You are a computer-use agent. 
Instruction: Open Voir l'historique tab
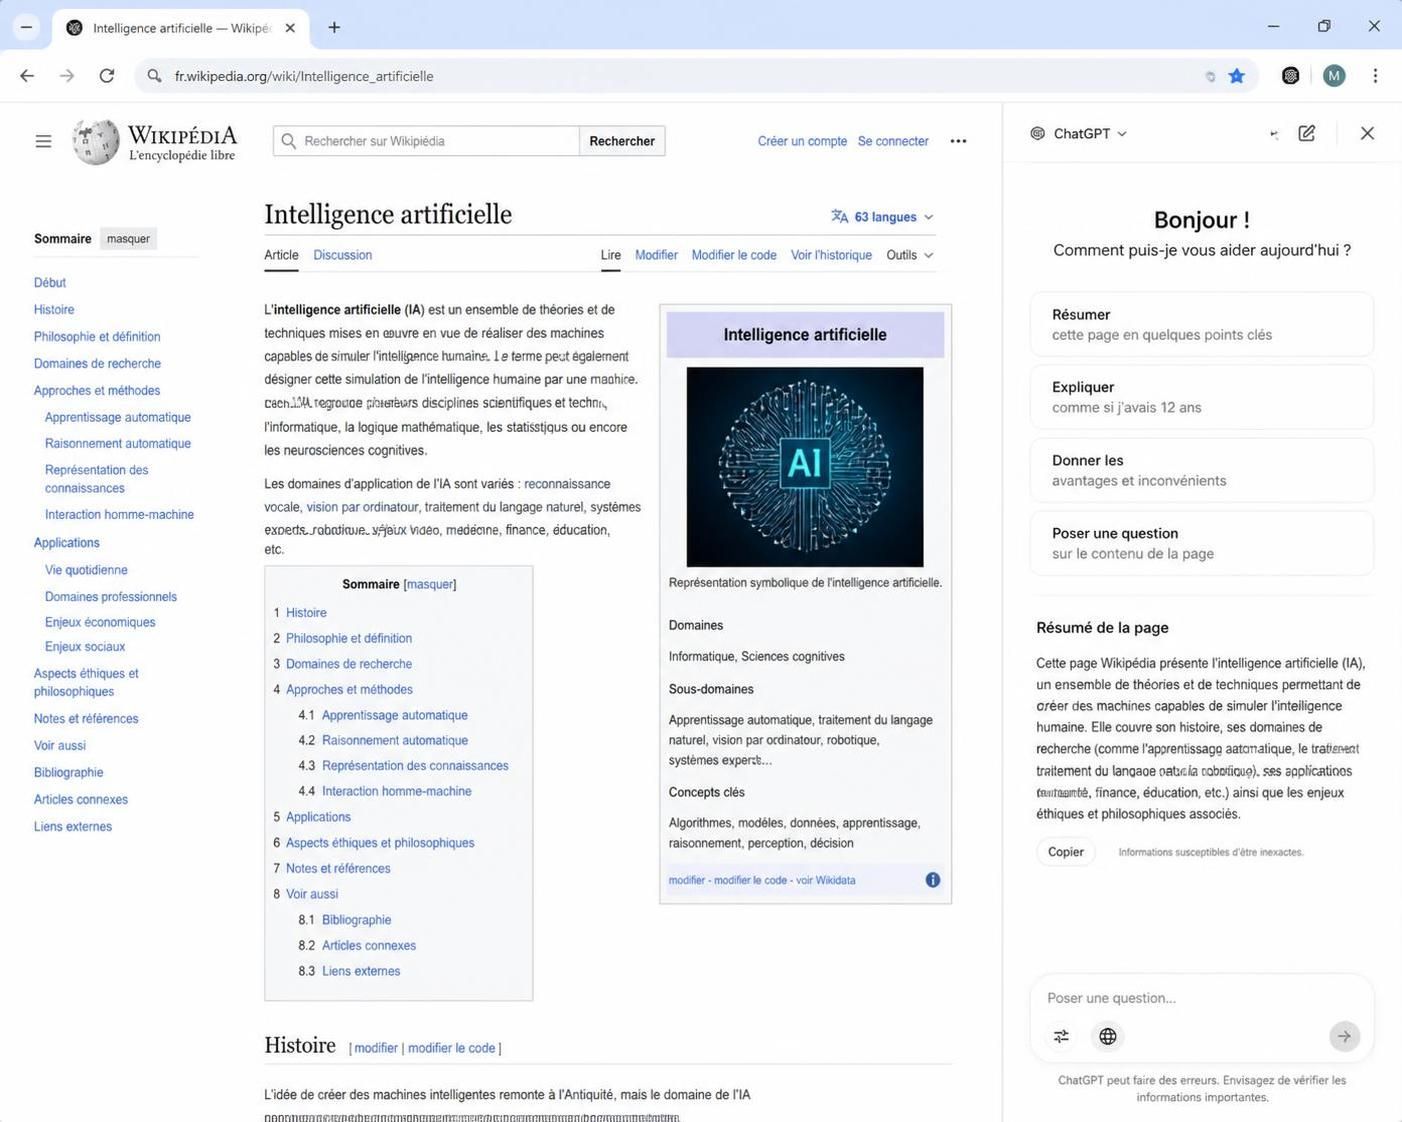pos(831,255)
